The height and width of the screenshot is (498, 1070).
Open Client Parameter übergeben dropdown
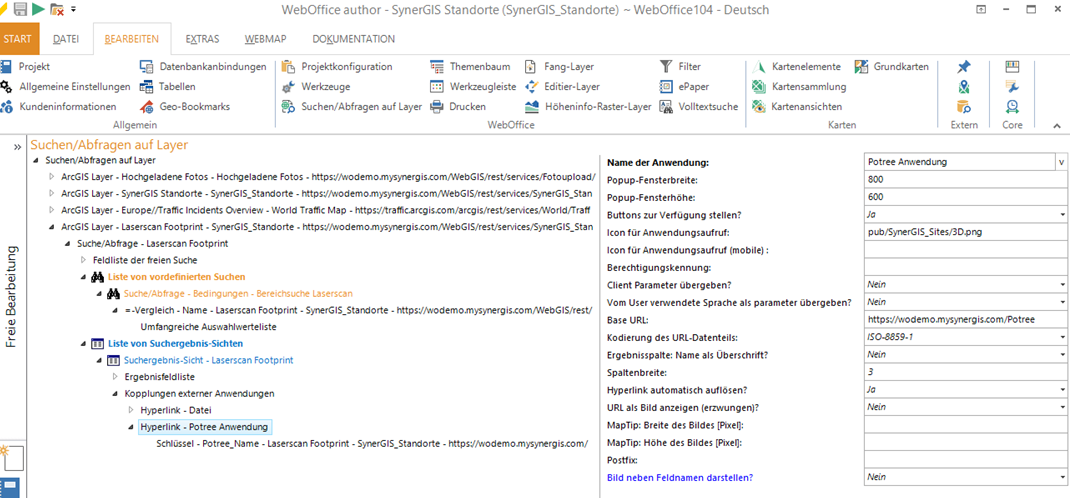1063,284
